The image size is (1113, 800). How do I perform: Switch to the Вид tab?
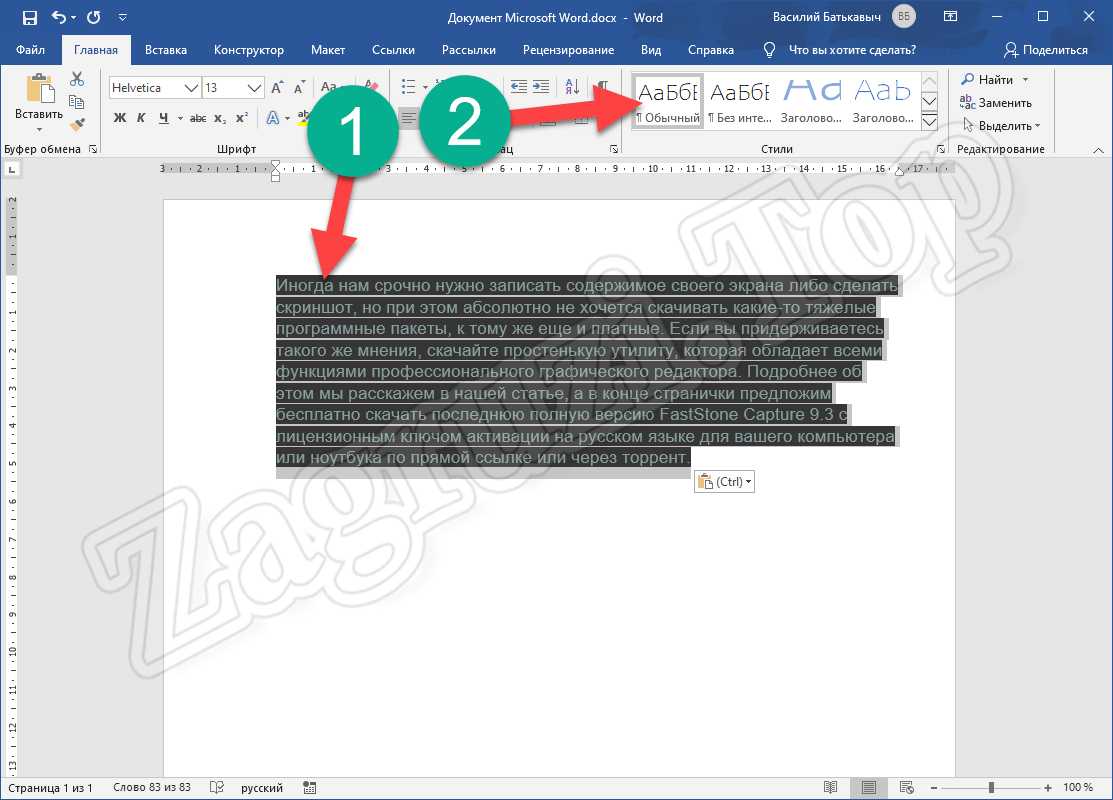click(651, 50)
